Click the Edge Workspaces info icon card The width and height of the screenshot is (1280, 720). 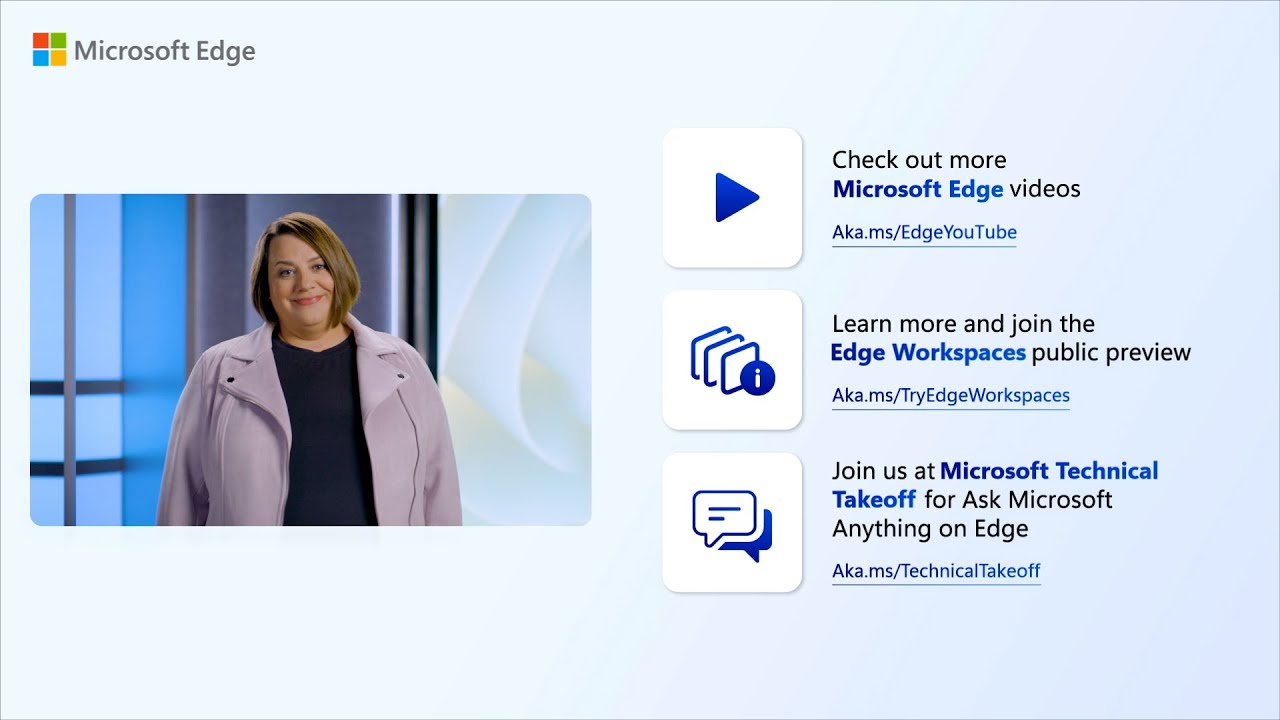(732, 360)
